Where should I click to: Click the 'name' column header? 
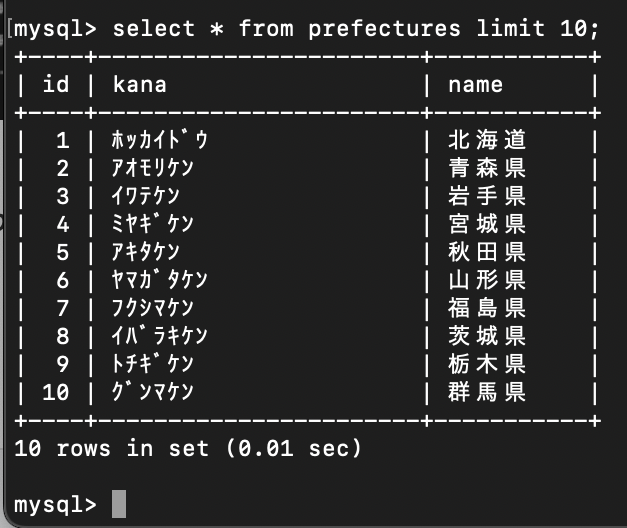[x=475, y=85]
